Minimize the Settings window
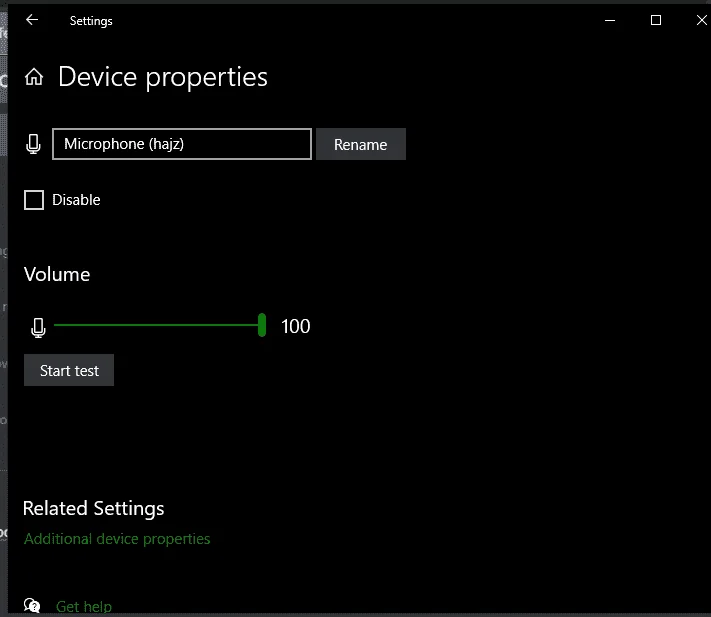711x617 pixels. pos(610,20)
